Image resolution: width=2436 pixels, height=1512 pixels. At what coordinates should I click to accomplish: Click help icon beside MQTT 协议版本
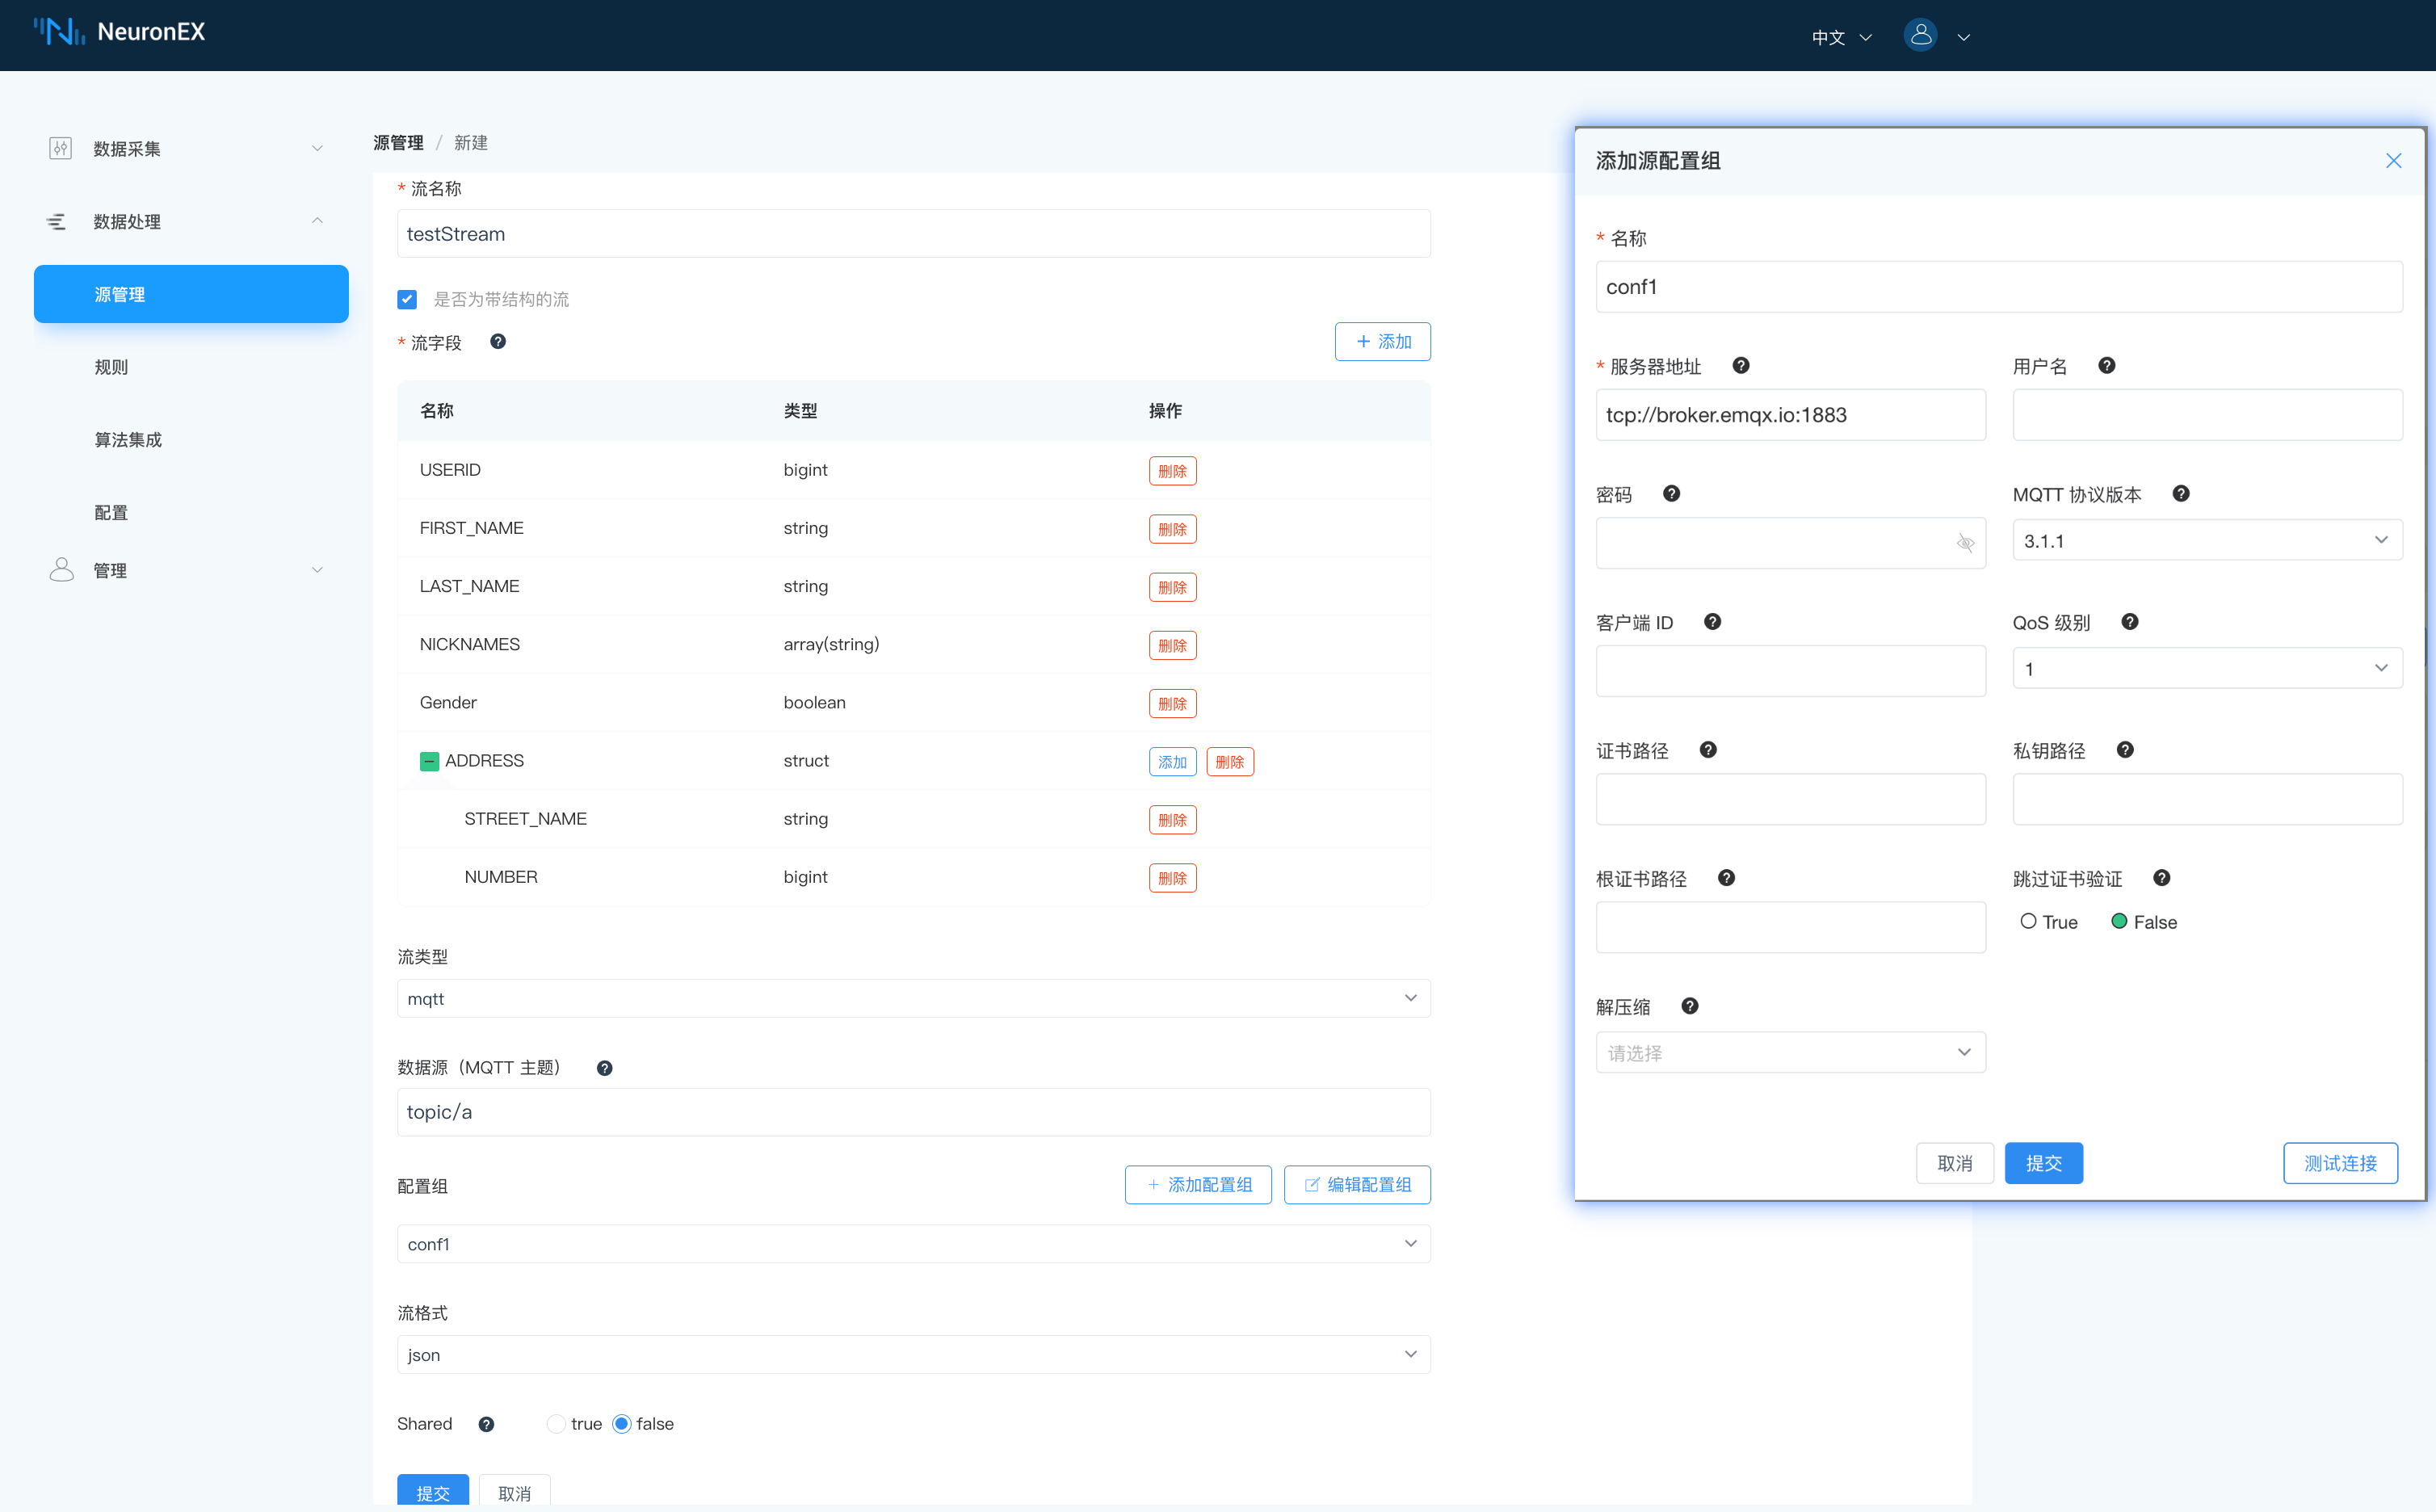click(x=2181, y=494)
